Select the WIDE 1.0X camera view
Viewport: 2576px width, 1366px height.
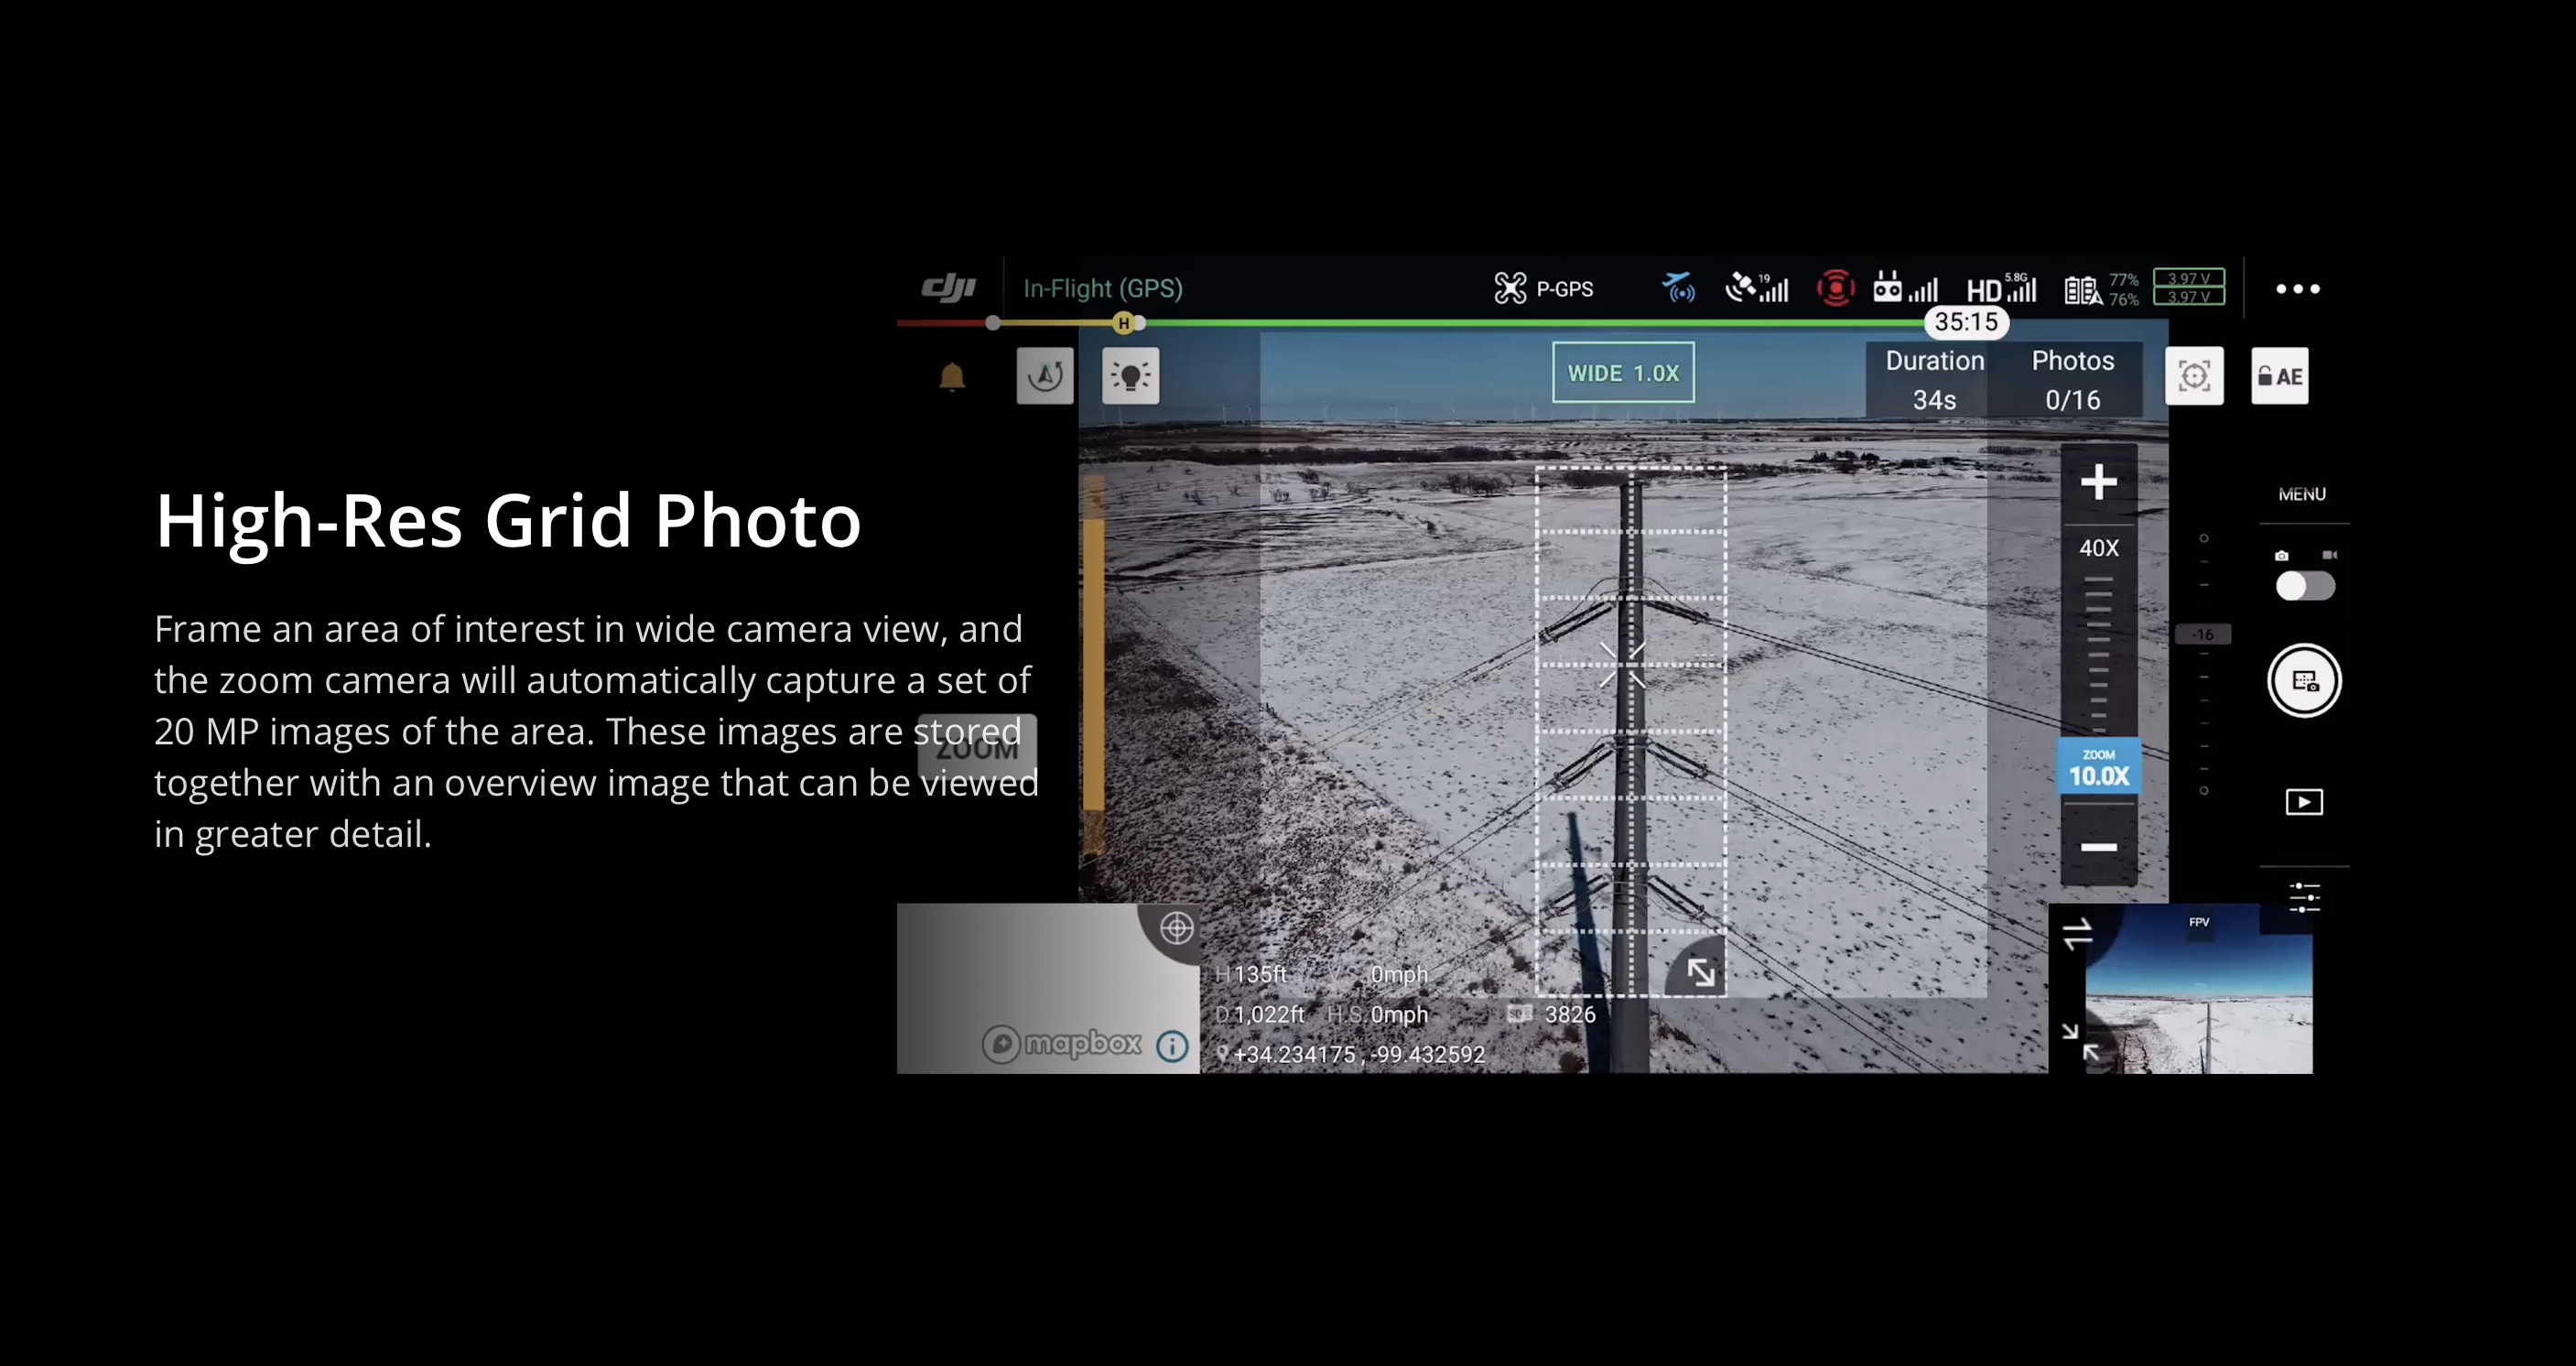(1623, 373)
